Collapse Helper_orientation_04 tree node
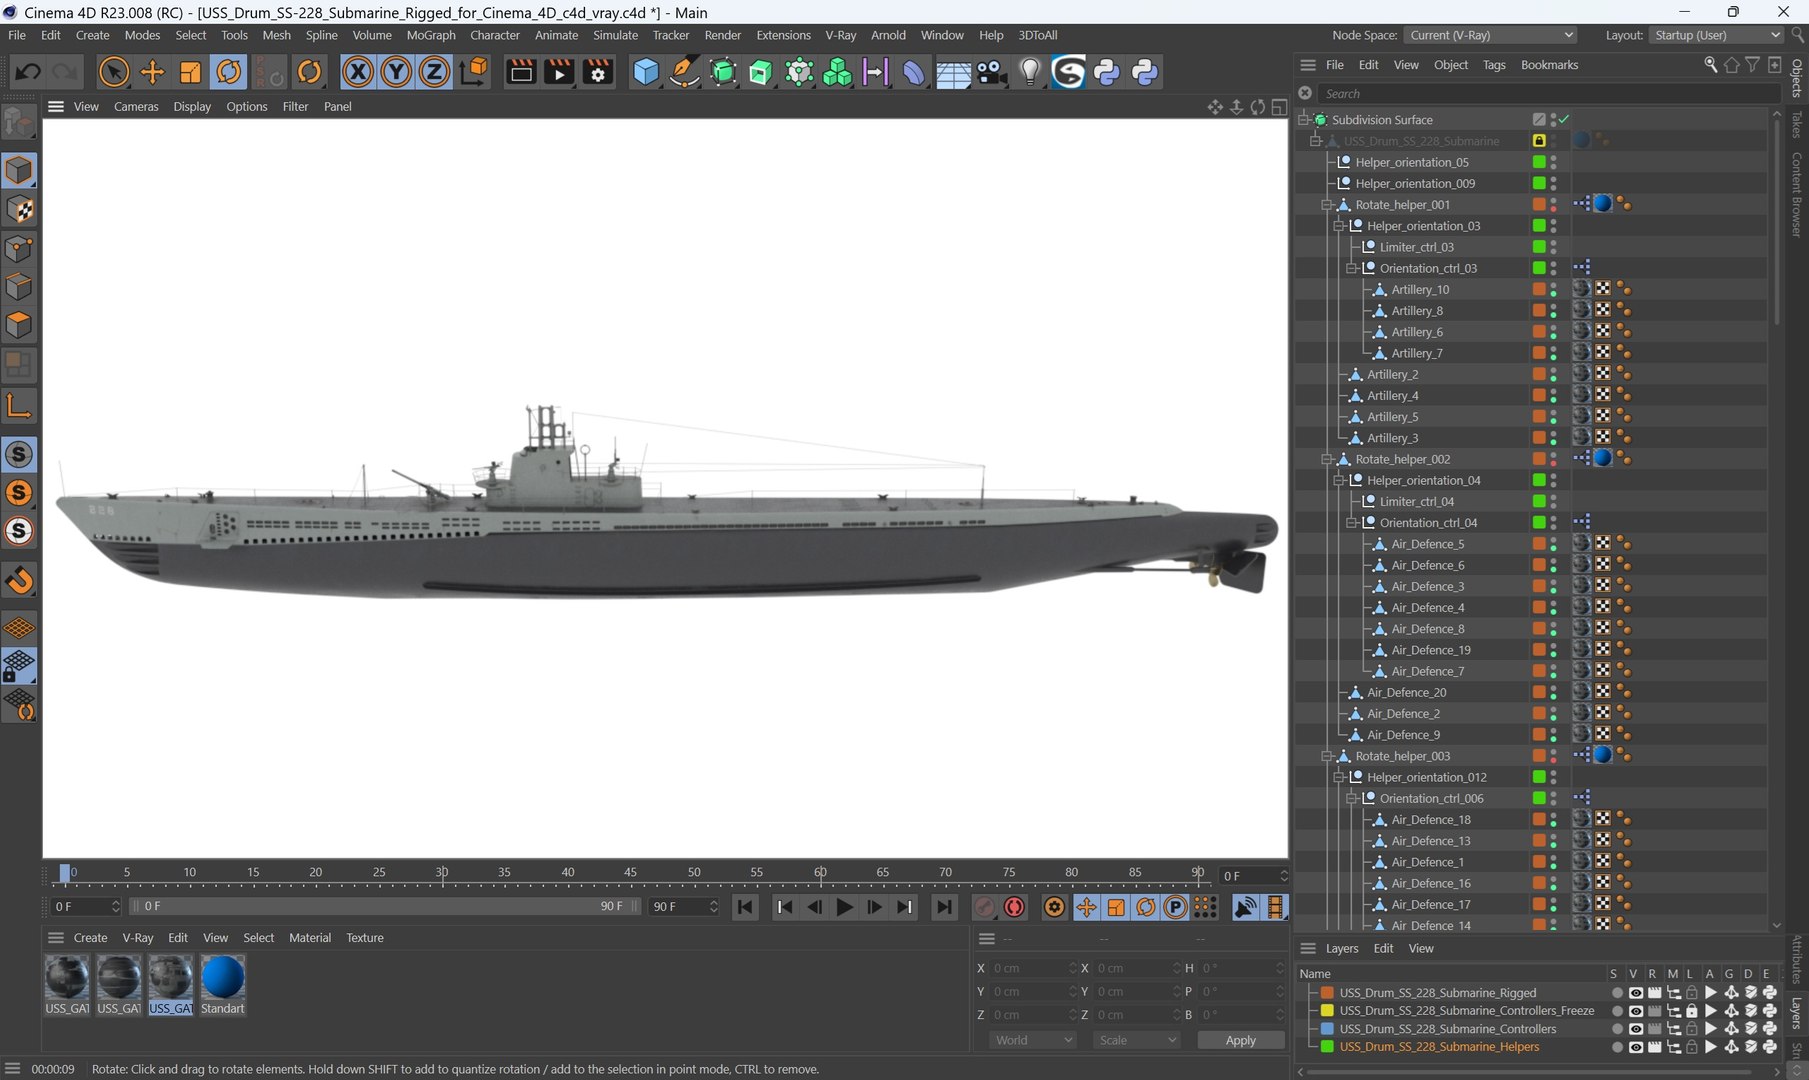 (x=1339, y=481)
